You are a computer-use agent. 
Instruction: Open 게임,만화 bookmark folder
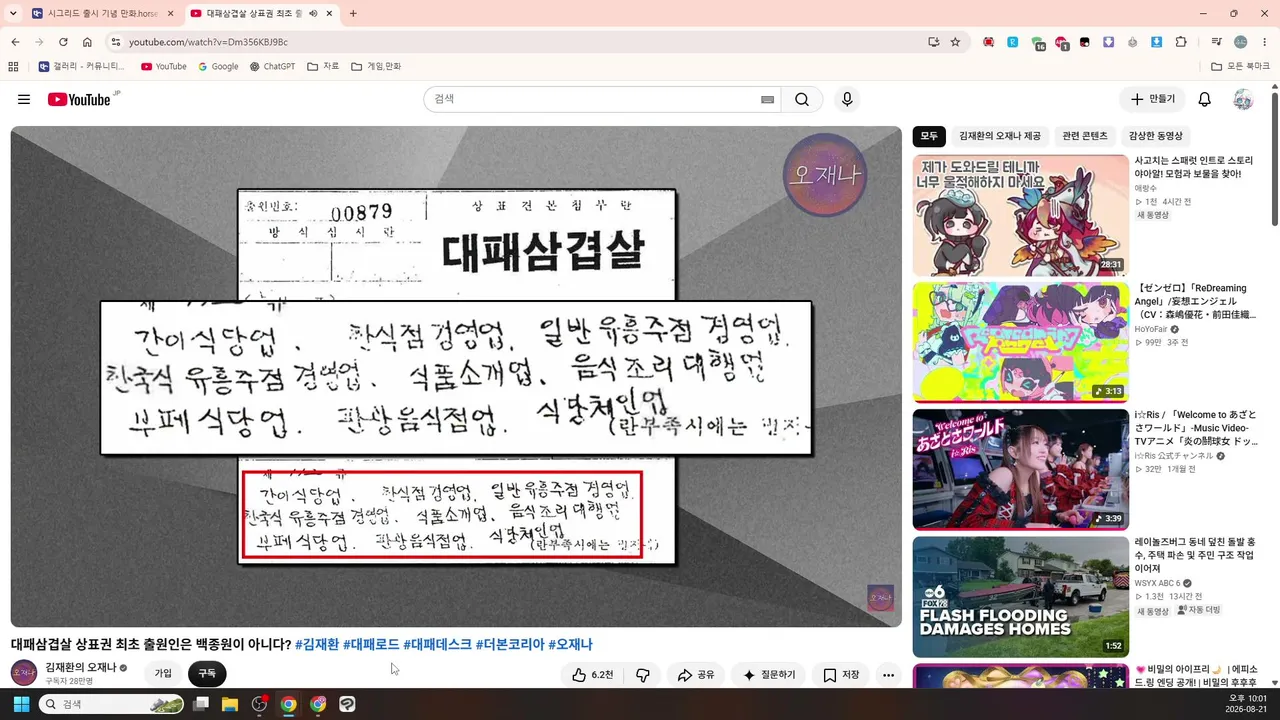376,66
